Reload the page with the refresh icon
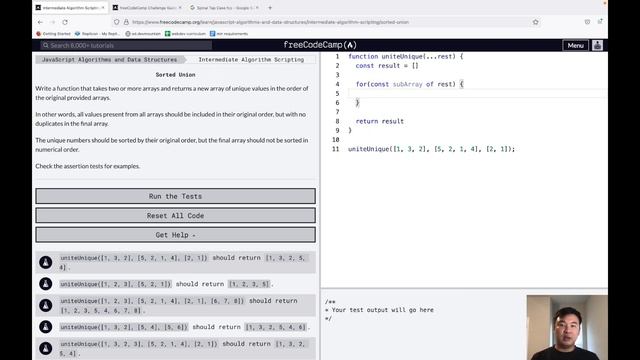Viewport: 640px width, 360px height. tap(65, 22)
